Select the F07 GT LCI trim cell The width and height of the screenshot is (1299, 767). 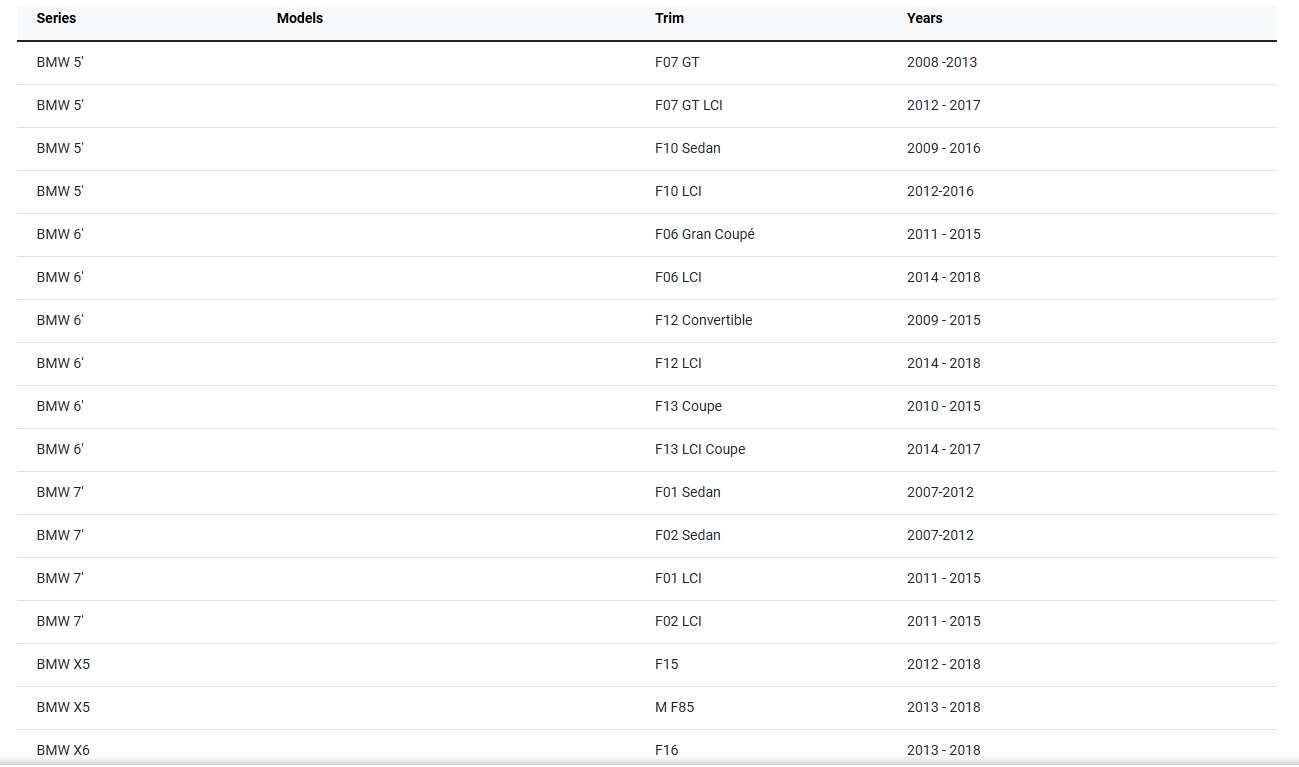688,105
